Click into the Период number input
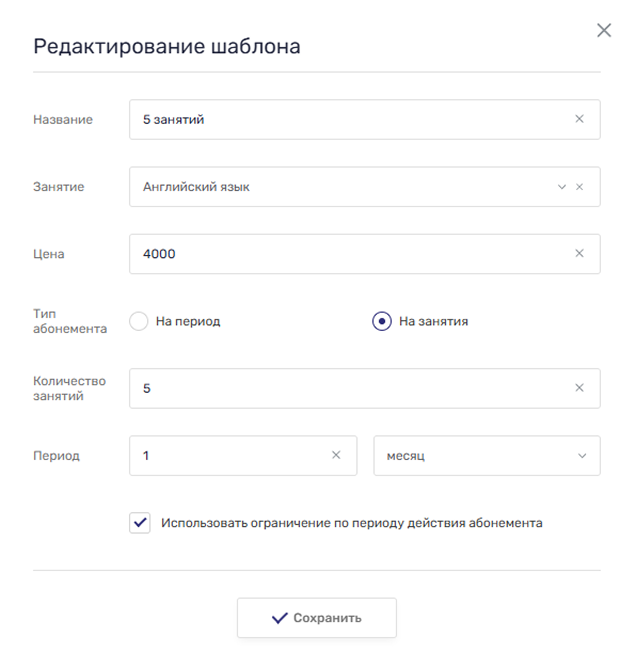Image resolution: width=636 pixels, height=668 pixels. point(230,455)
